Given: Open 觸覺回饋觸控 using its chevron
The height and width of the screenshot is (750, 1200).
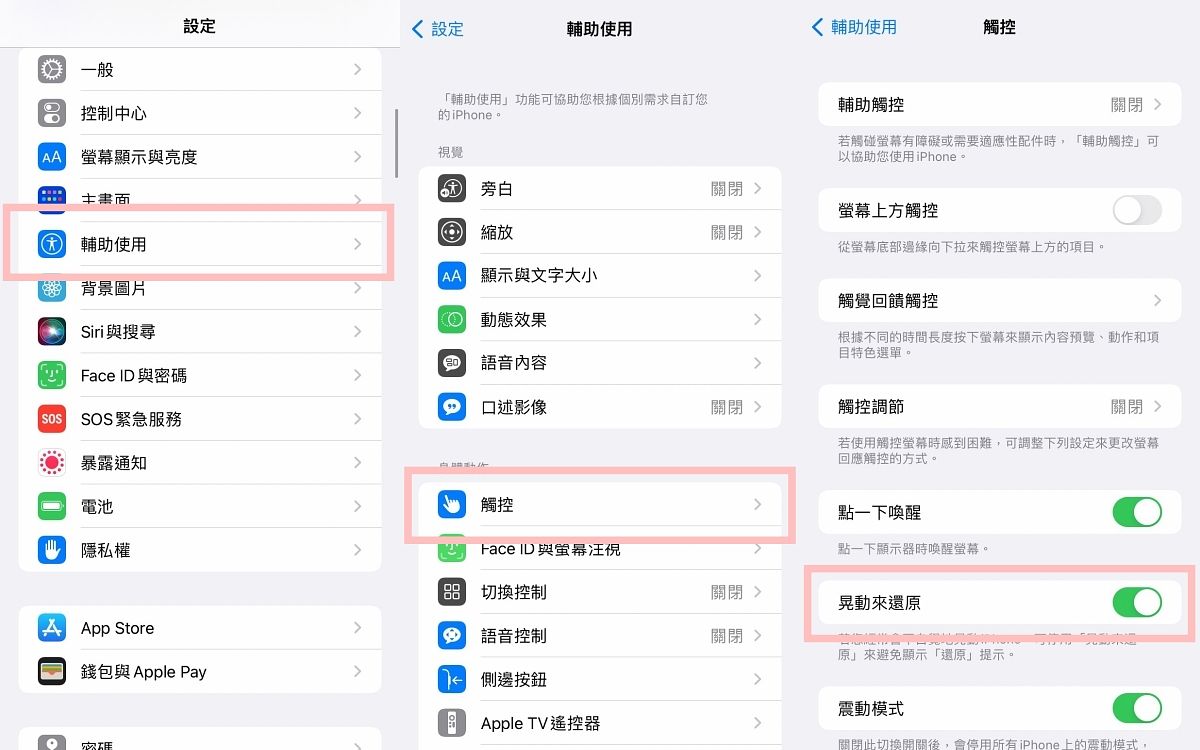Looking at the screenshot, I should click(1158, 301).
